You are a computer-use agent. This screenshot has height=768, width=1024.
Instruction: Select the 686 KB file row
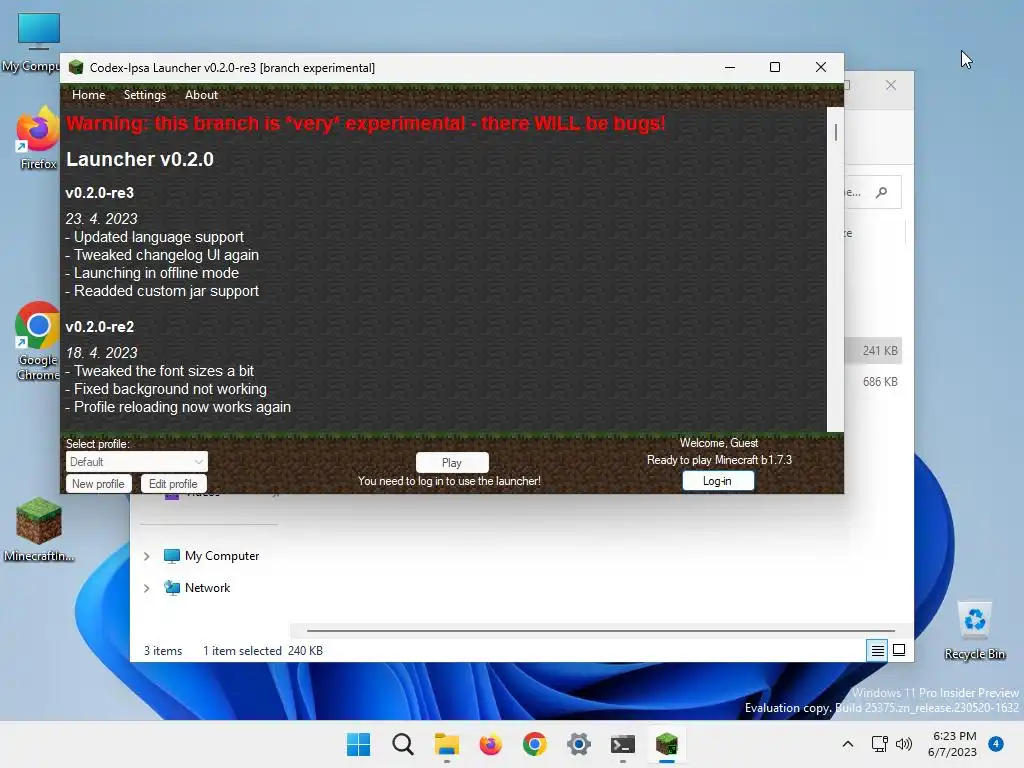pos(873,381)
